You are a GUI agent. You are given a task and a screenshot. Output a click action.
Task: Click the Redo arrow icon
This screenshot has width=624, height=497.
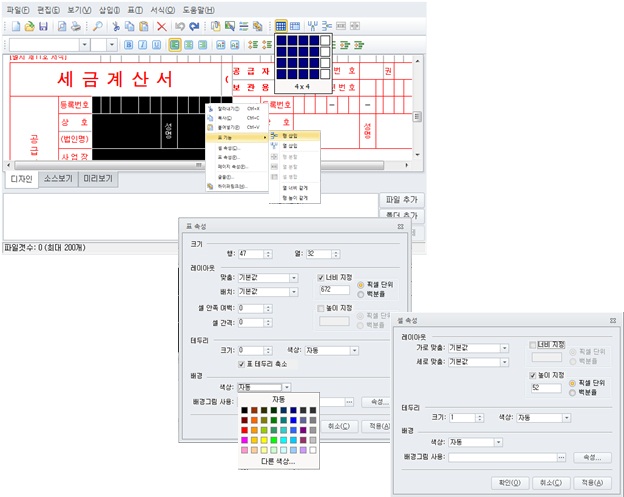pyautogui.click(x=194, y=26)
